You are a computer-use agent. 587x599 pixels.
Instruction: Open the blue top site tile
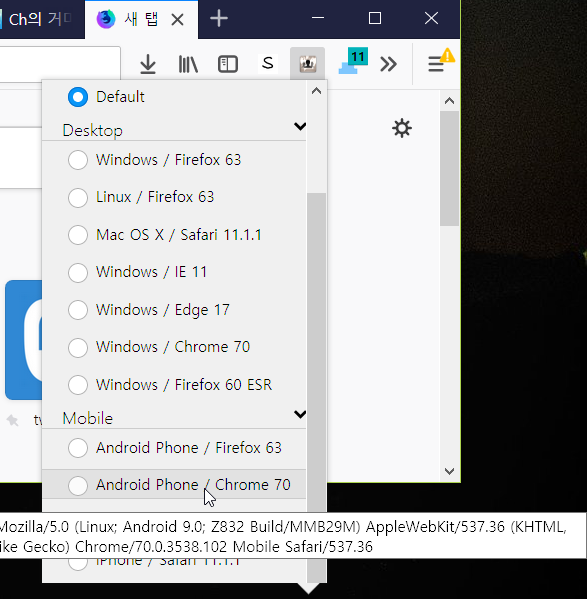pyautogui.click(x=24, y=340)
